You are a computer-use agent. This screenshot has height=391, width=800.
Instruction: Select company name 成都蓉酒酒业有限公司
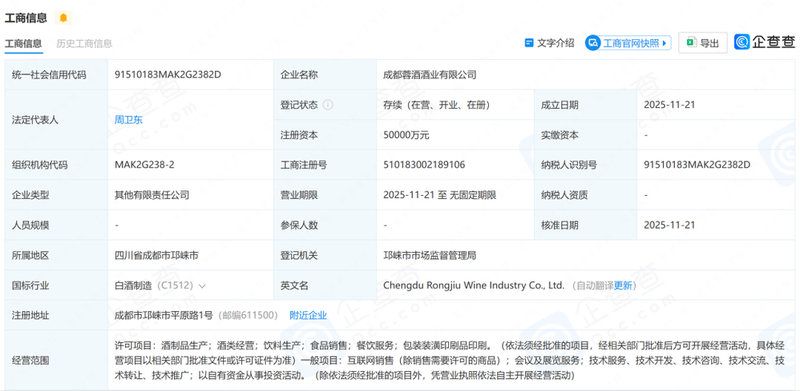tap(430, 75)
